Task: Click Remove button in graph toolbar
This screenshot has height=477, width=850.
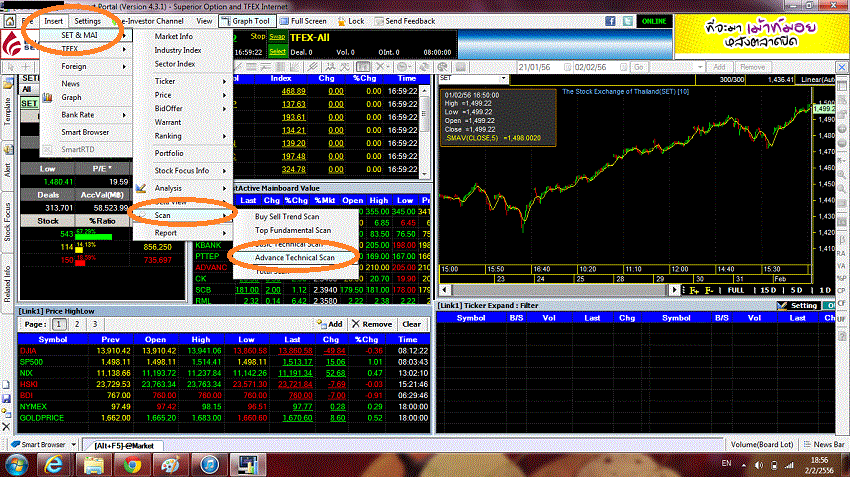Action: click(753, 67)
